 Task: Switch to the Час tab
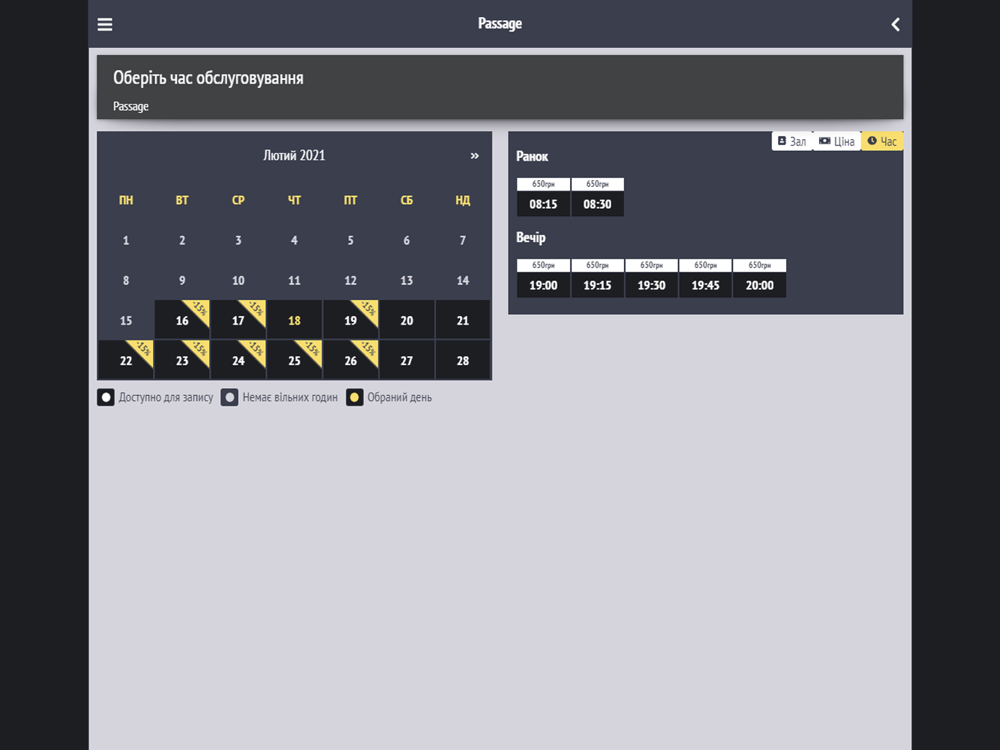(882, 141)
